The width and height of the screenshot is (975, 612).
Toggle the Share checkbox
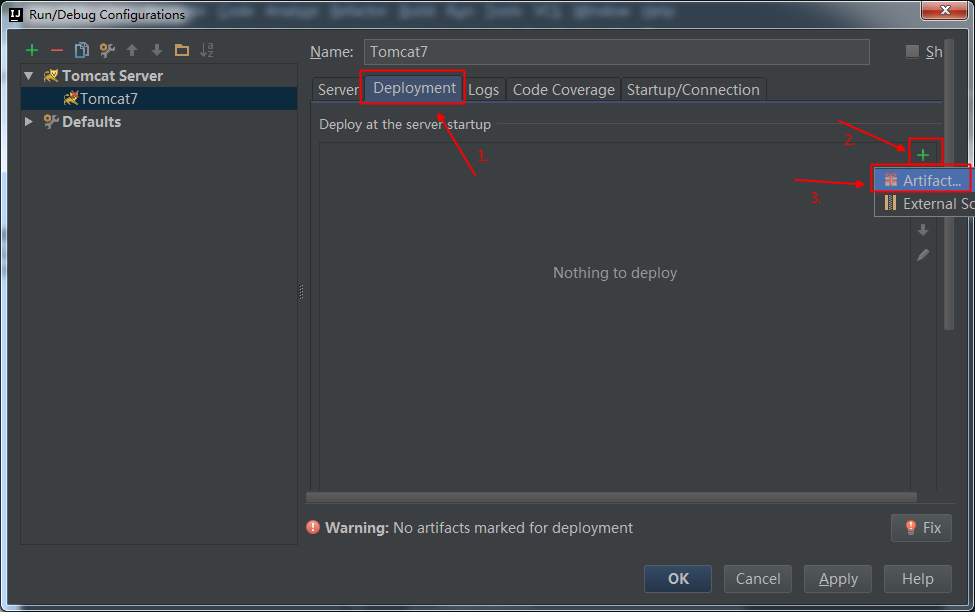tap(912, 52)
